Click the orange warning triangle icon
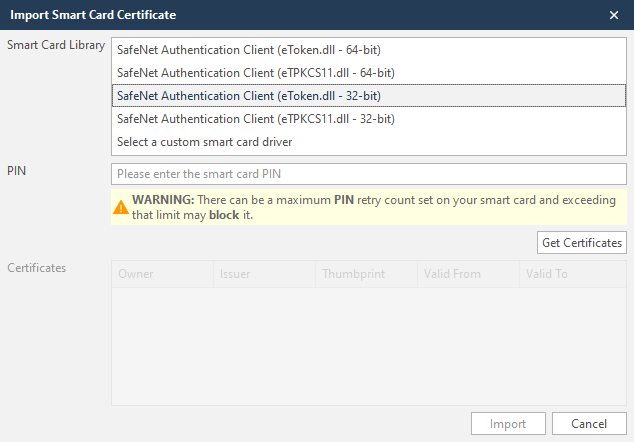 tap(121, 208)
